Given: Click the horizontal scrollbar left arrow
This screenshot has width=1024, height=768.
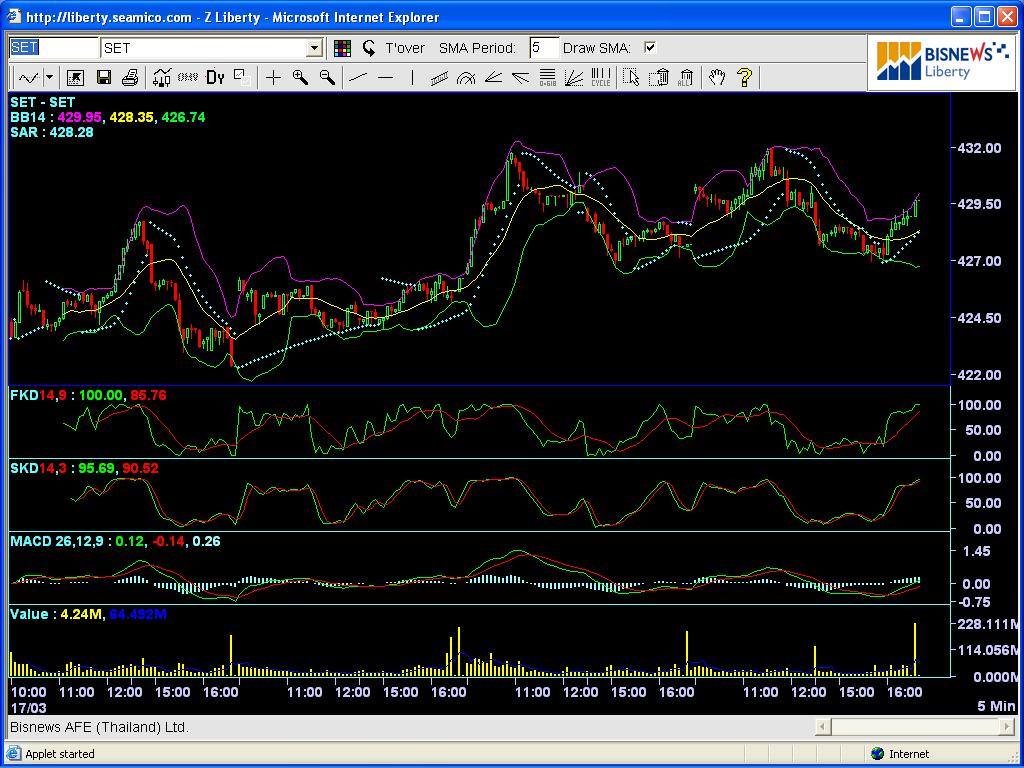Looking at the screenshot, I should [x=823, y=726].
